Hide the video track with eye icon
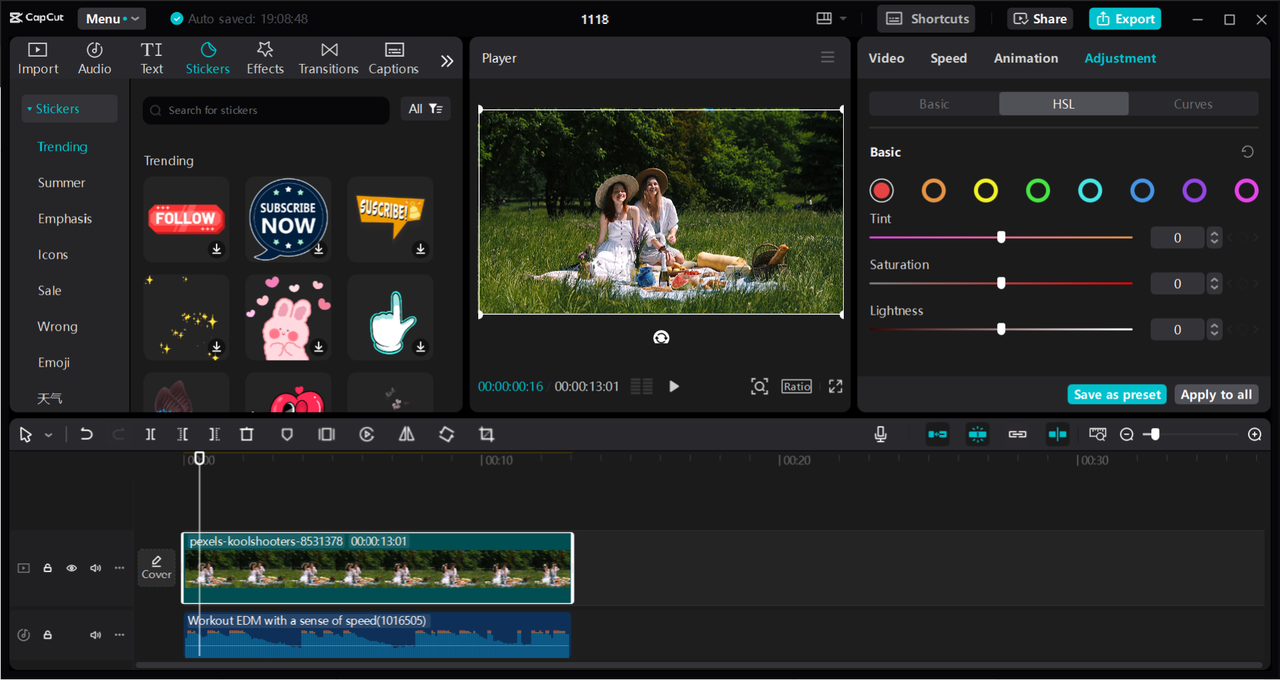This screenshot has width=1280, height=680. [72, 568]
